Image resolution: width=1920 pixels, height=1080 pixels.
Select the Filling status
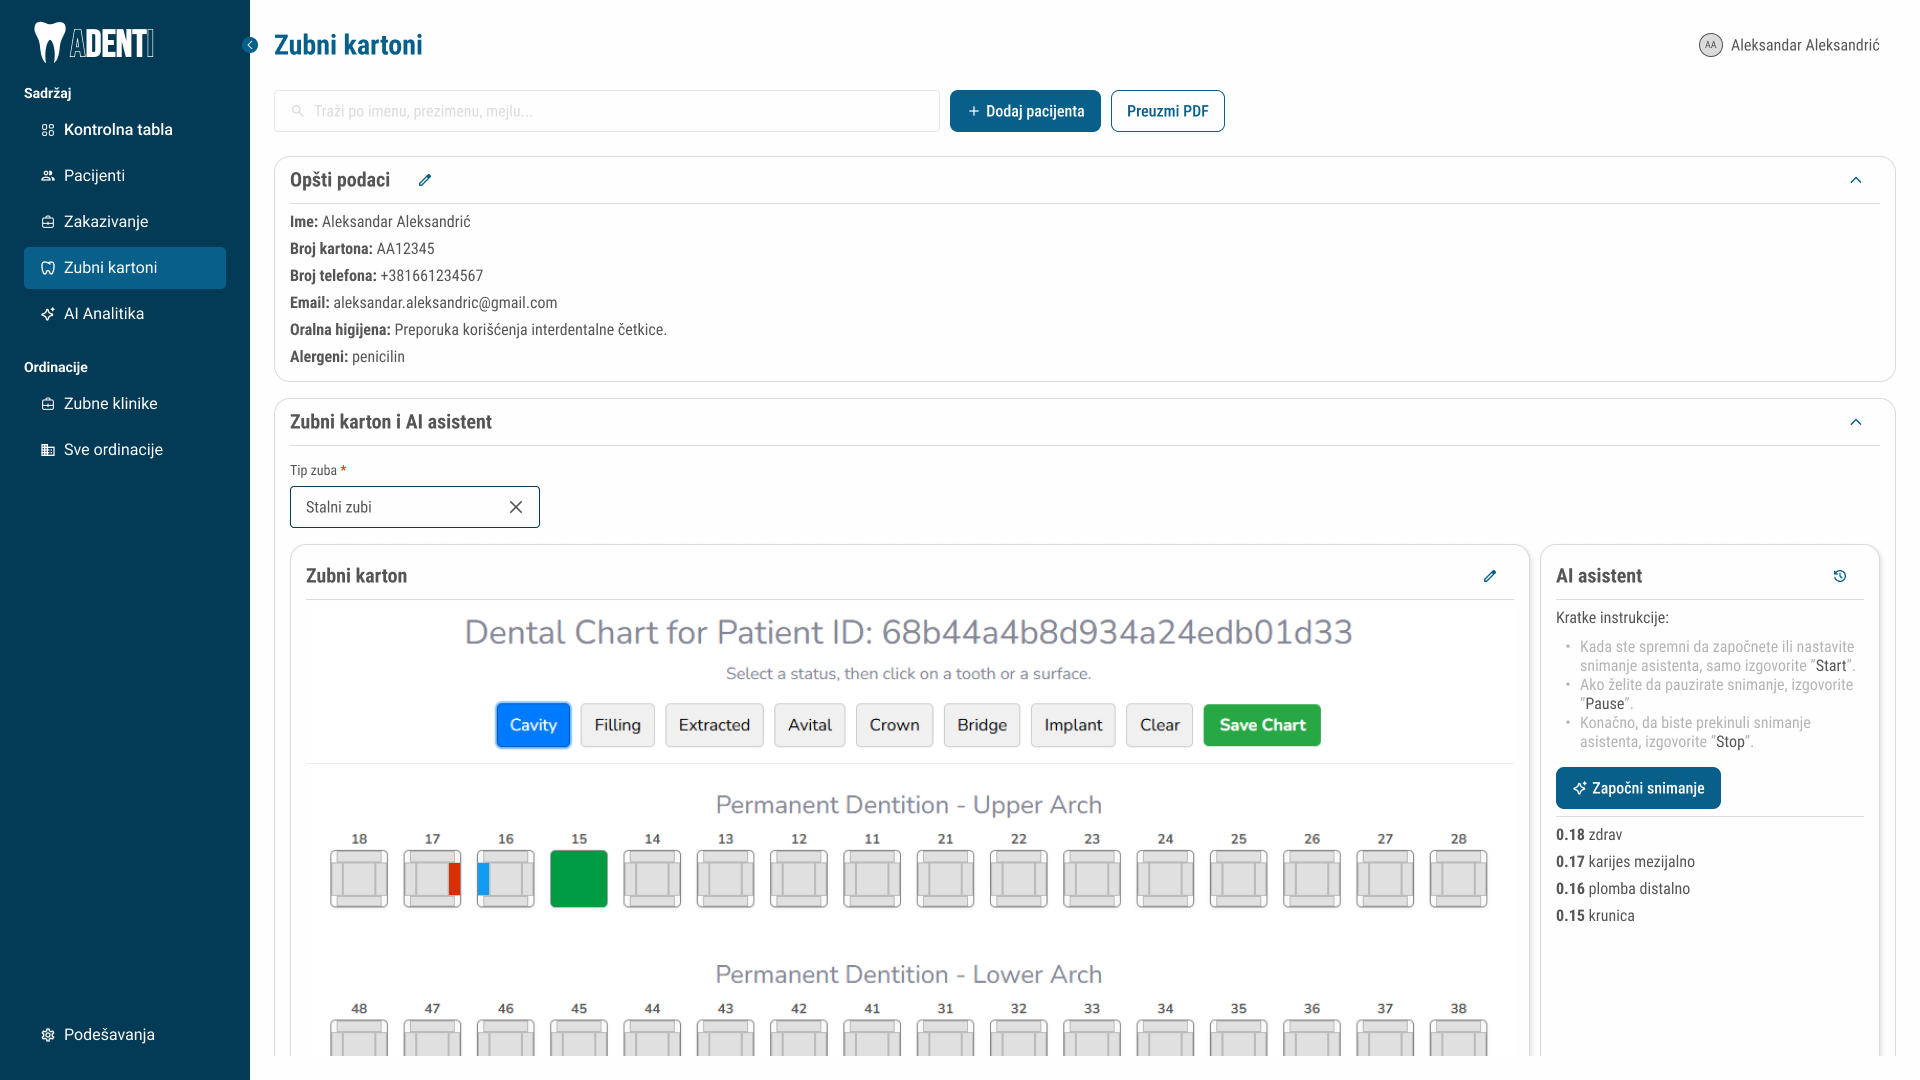coord(617,725)
